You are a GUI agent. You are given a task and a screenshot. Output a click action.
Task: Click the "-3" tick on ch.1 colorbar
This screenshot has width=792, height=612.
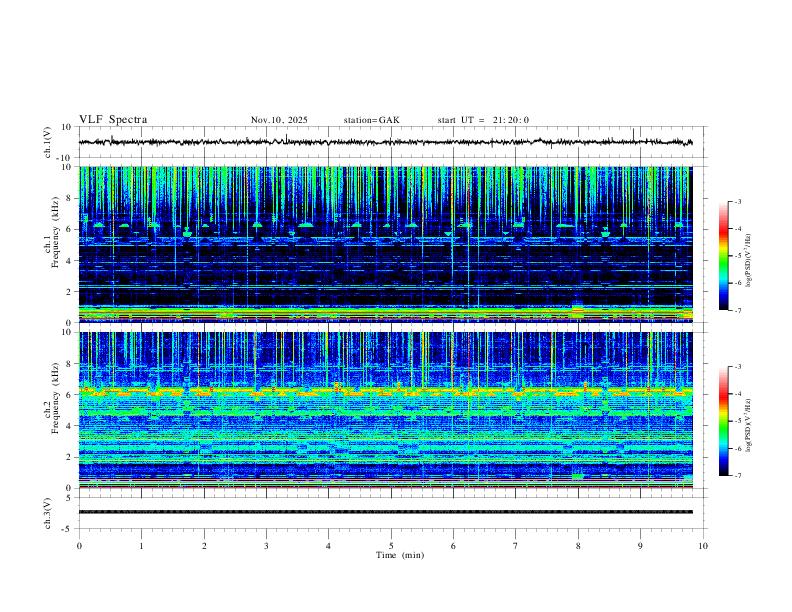pos(738,201)
